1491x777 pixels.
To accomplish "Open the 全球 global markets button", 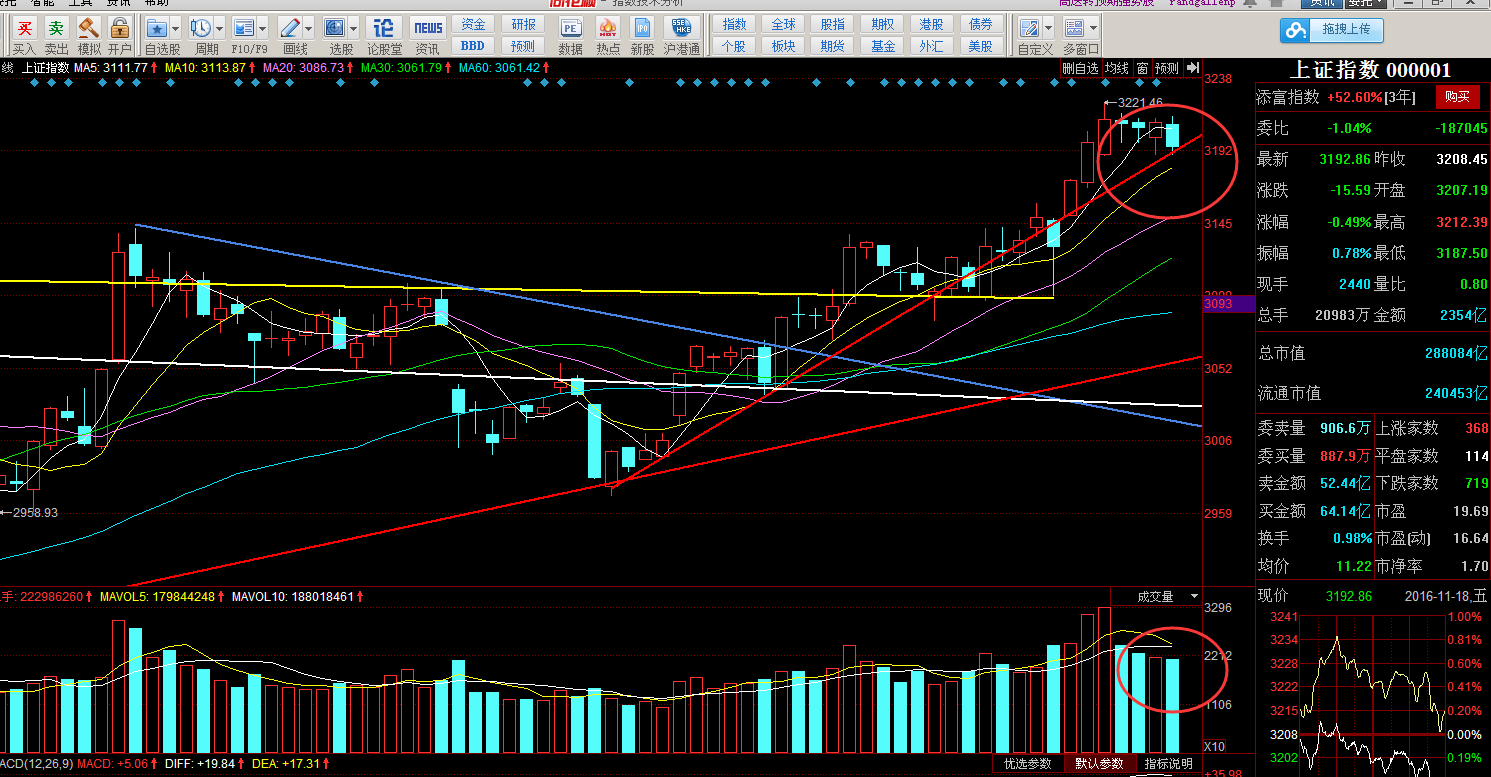I will tap(783, 24).
